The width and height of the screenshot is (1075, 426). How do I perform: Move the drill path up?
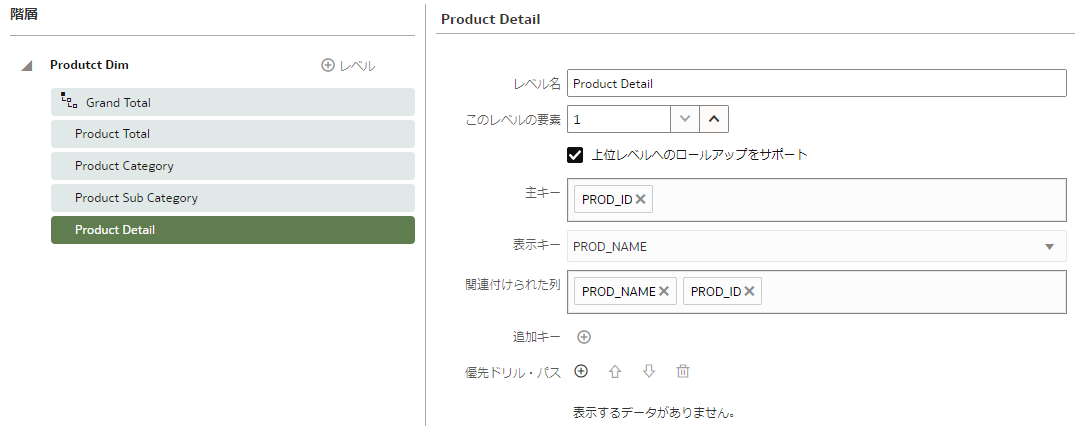615,371
